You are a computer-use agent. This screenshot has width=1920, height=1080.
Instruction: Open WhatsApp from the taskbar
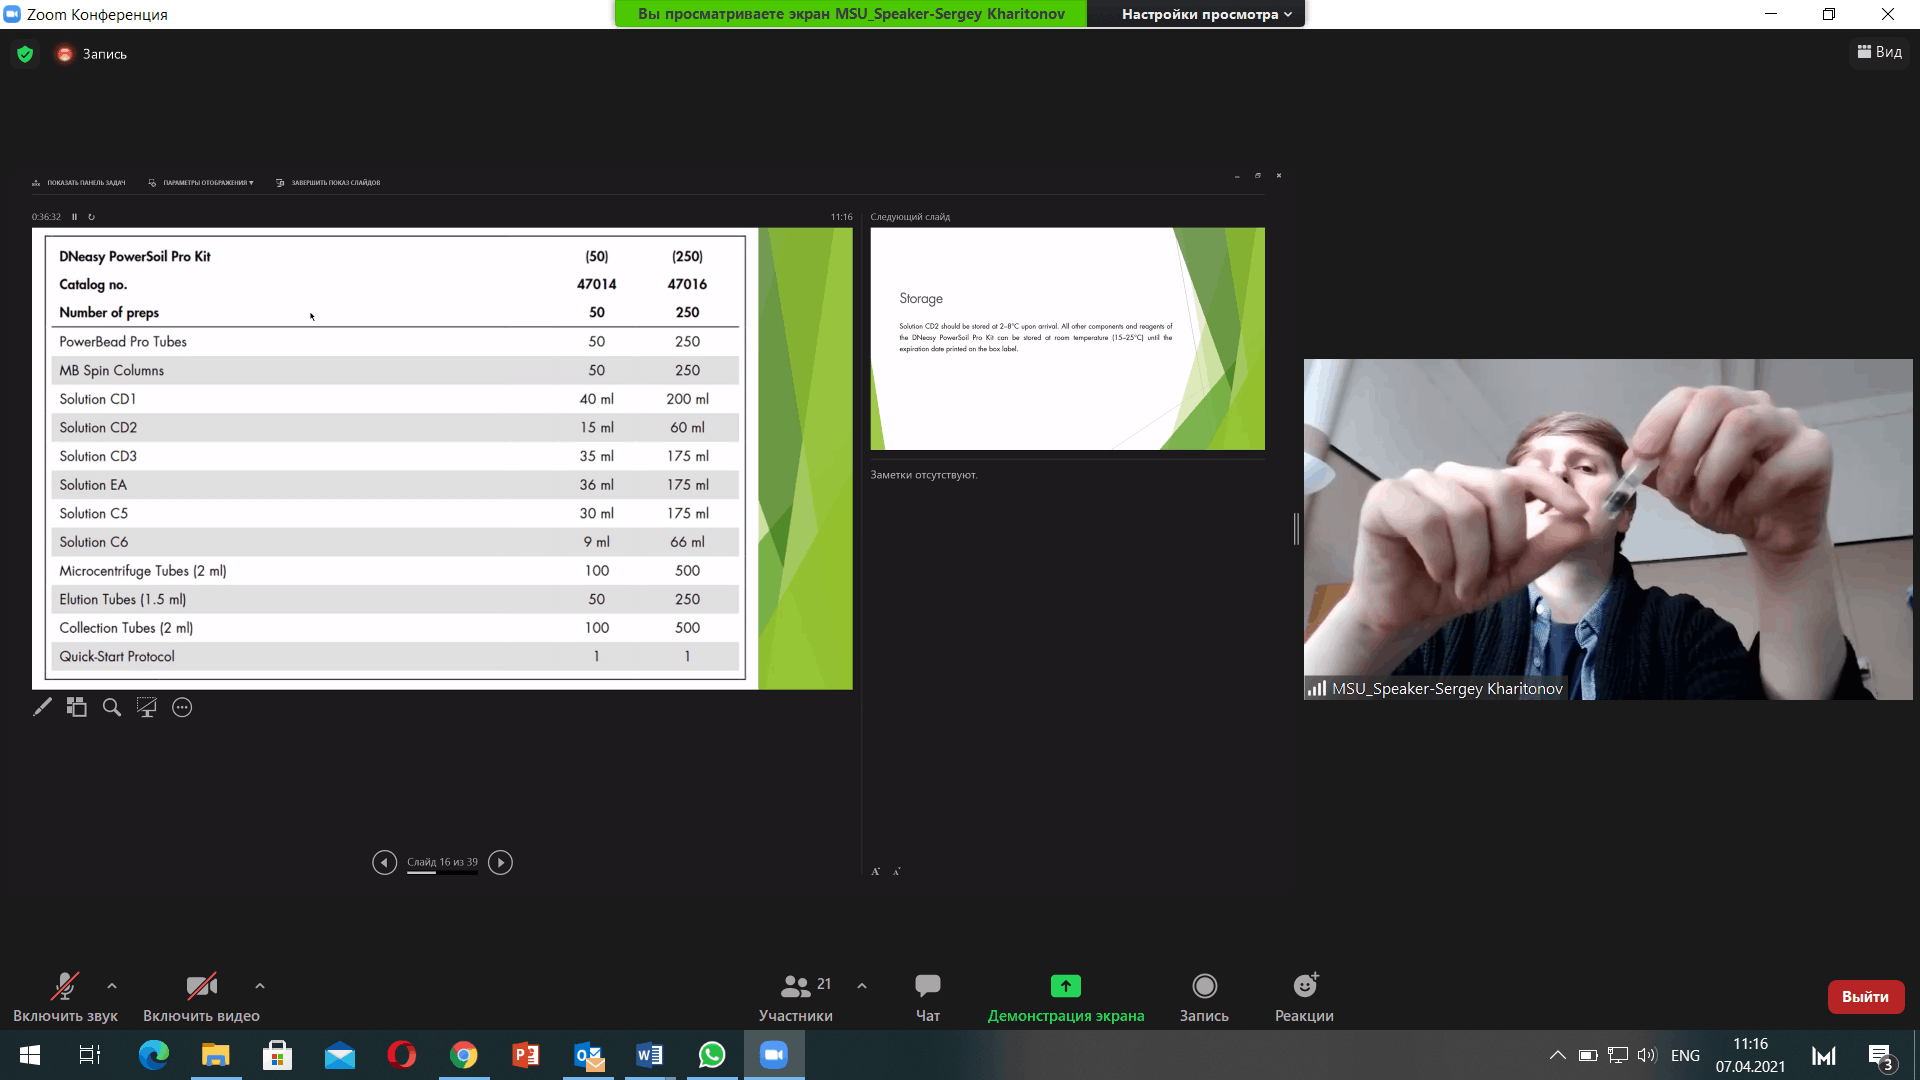[x=712, y=1055]
